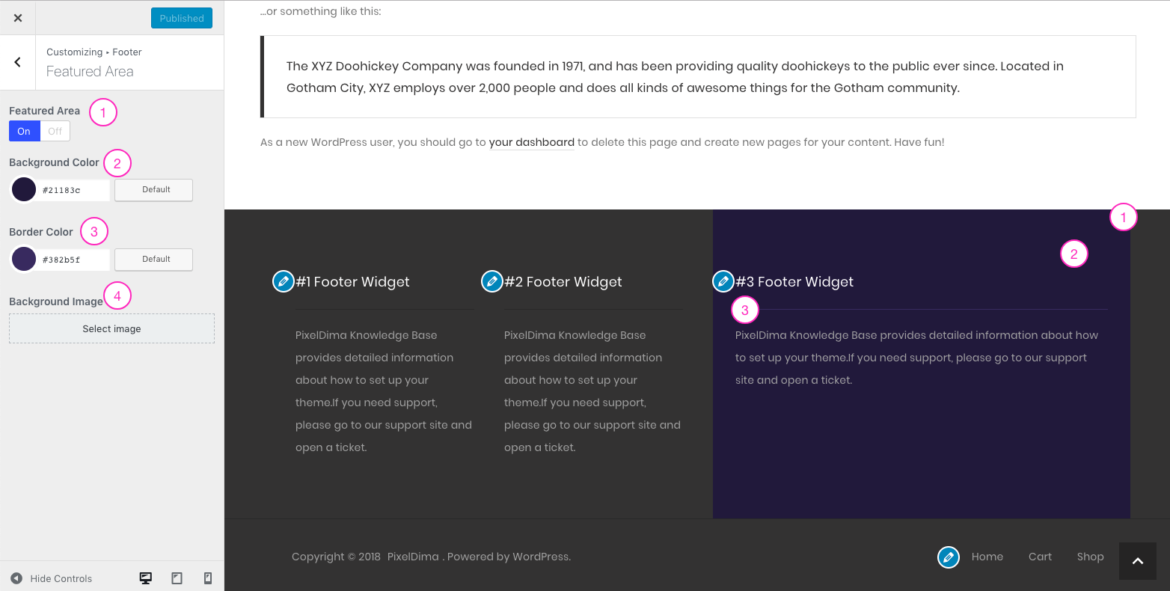The width and height of the screenshot is (1170, 591).
Task: Follow the your dashboard link
Action: coord(532,142)
